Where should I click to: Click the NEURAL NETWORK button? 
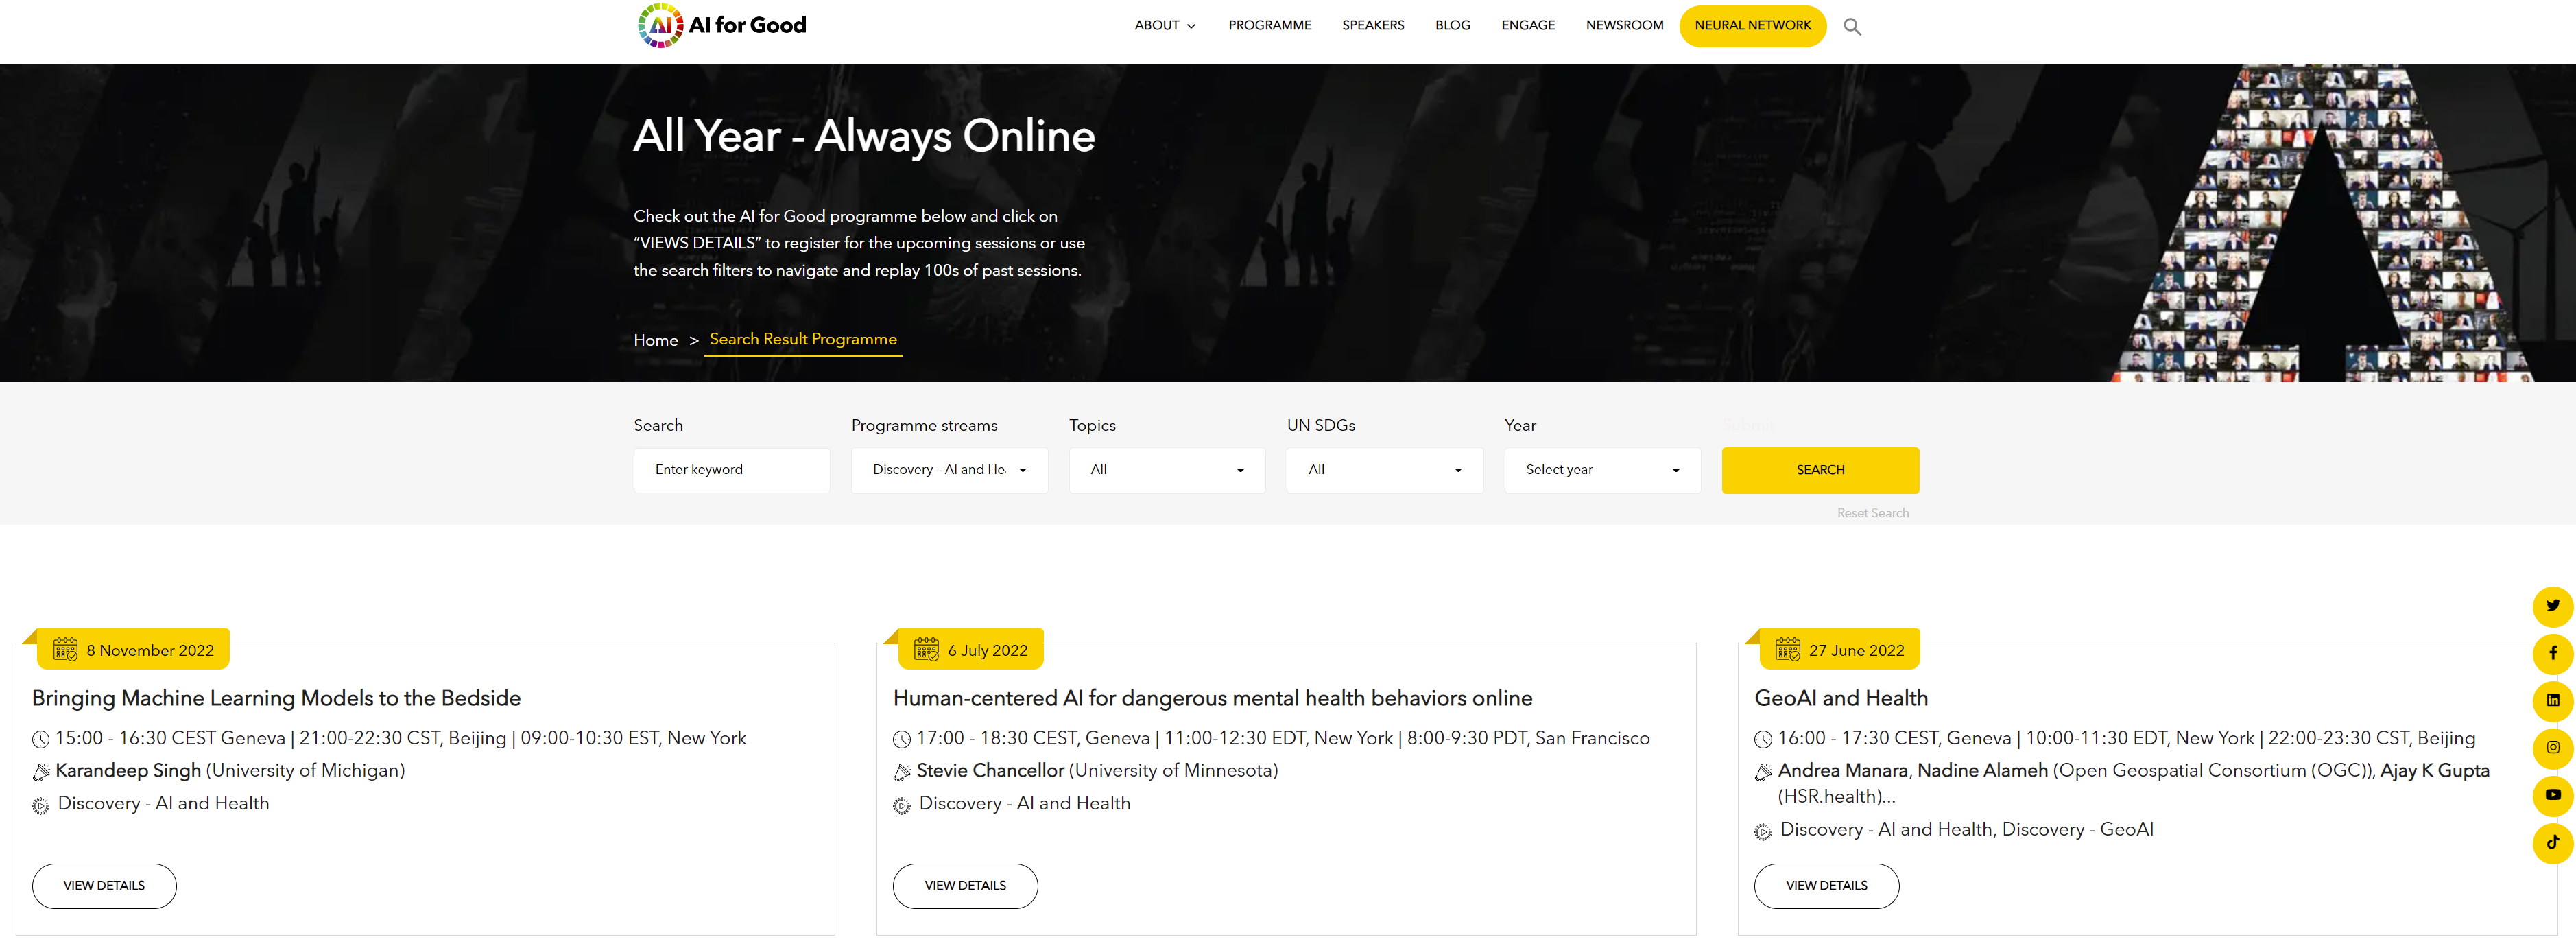pyautogui.click(x=1752, y=26)
